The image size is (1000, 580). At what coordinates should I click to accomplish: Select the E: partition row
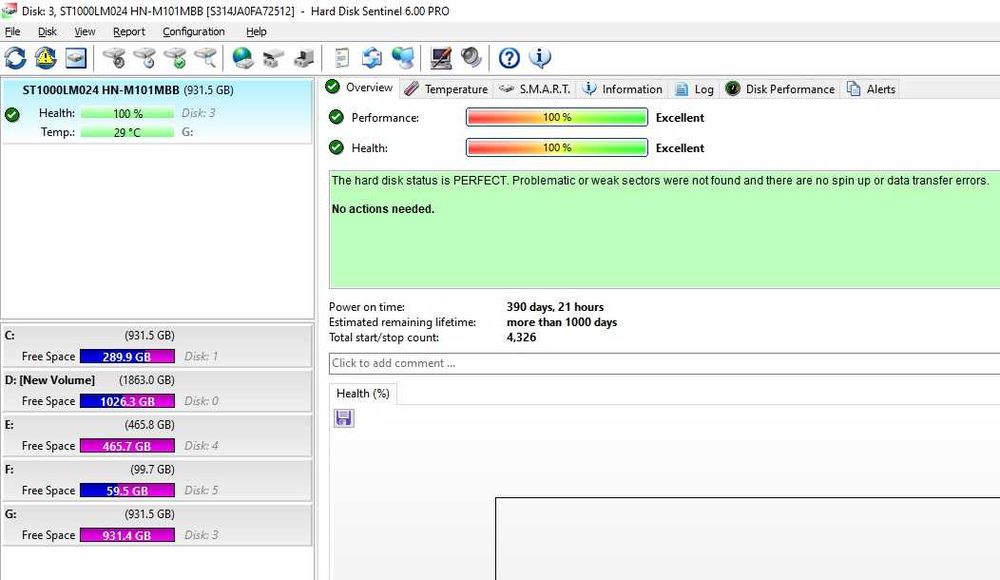(157, 435)
